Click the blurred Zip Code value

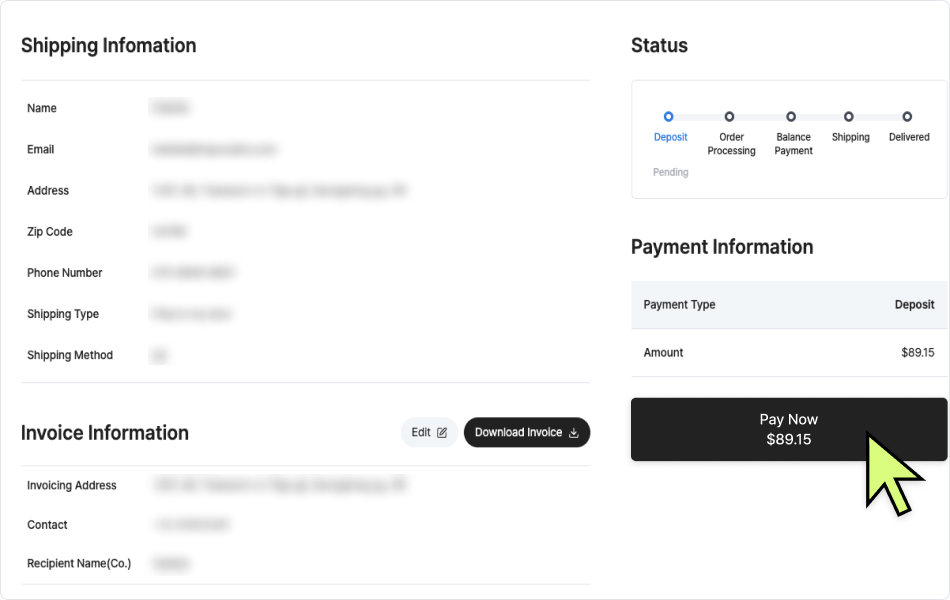[168, 231]
